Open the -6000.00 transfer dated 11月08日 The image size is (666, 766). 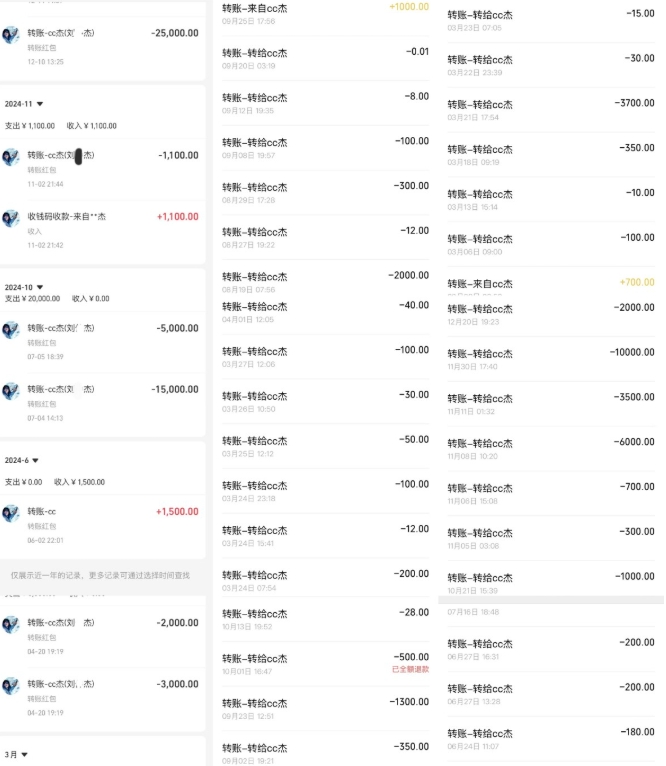tap(551, 449)
